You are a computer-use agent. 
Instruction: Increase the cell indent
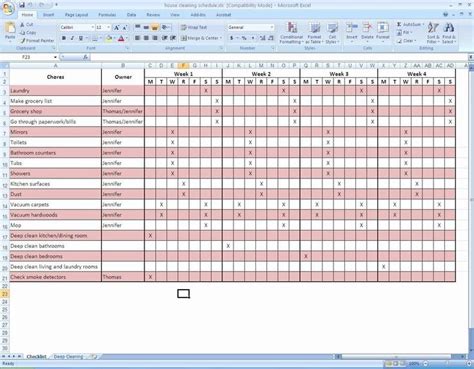pyautogui.click(x=173, y=38)
